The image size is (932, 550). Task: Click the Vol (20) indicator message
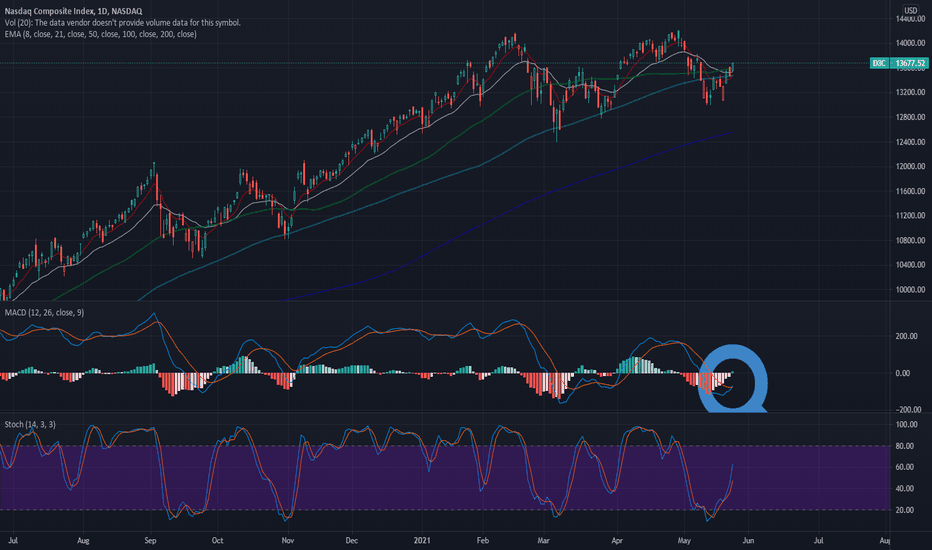coord(123,23)
